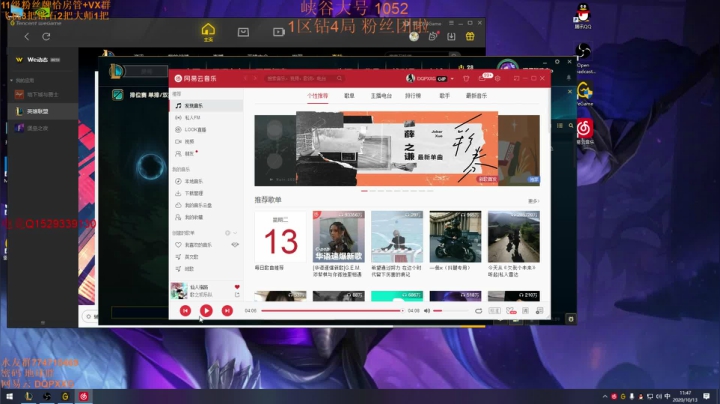Switch to 最新音乐 tab

(x=476, y=96)
